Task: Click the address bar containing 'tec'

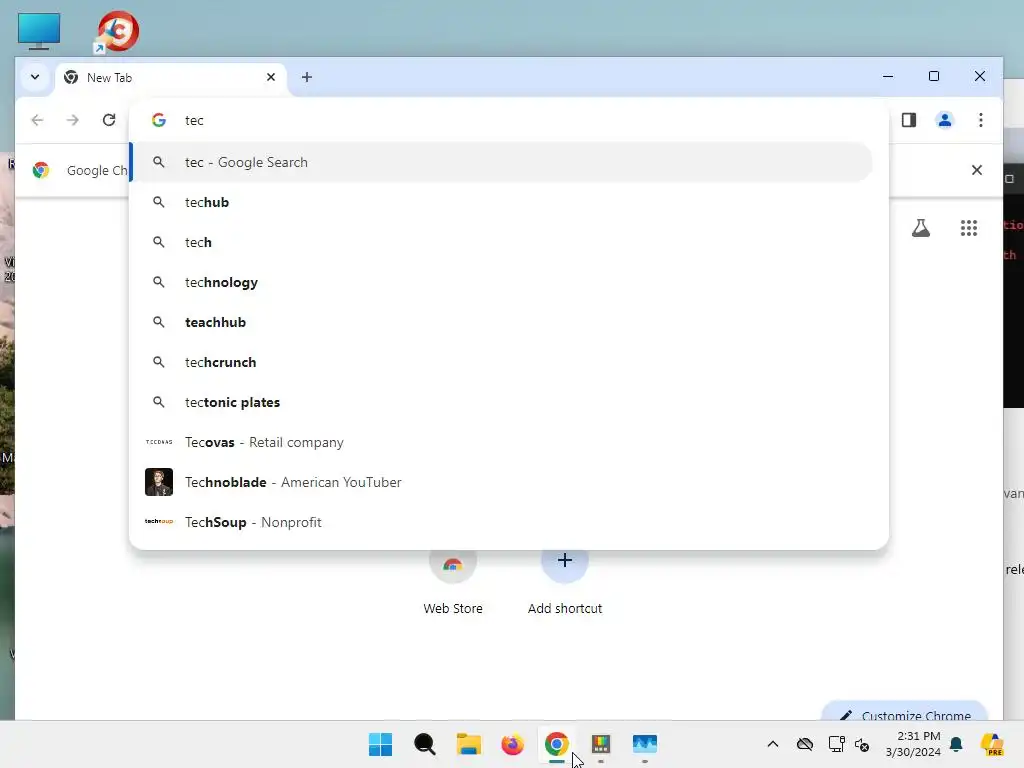Action: coord(509,120)
